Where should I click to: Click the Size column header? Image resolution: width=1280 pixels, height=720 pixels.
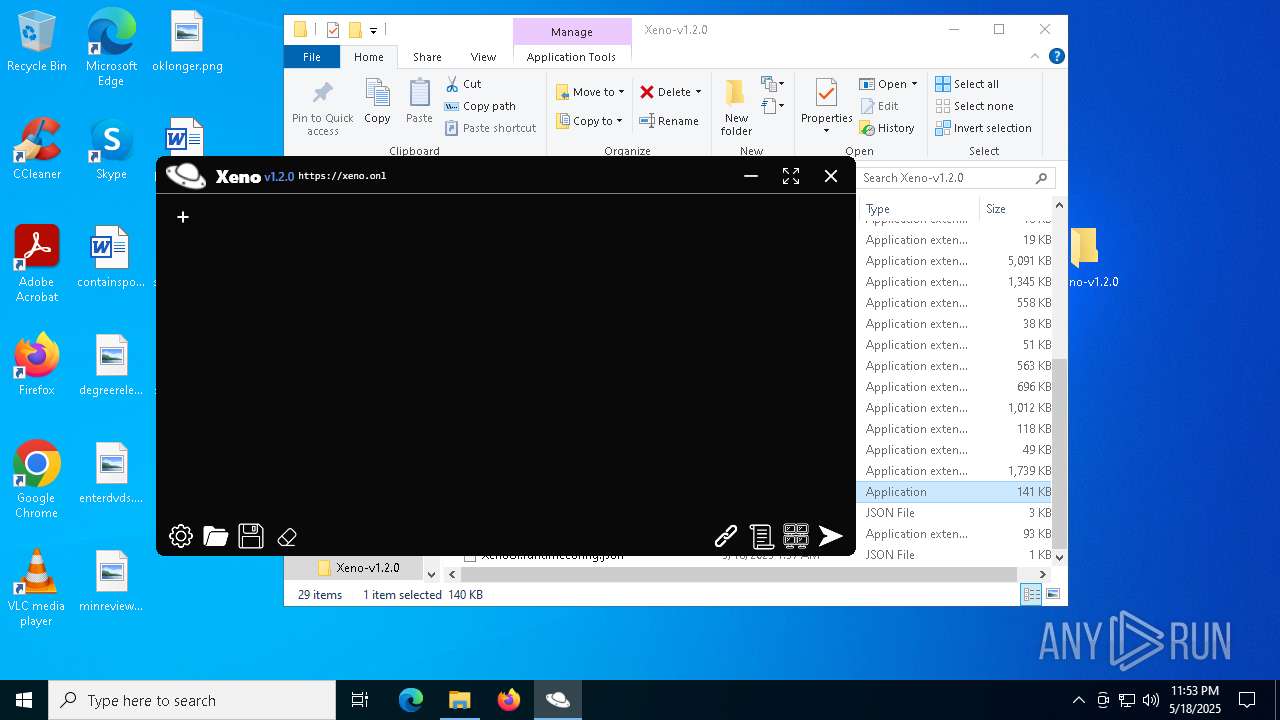[x=1015, y=209]
